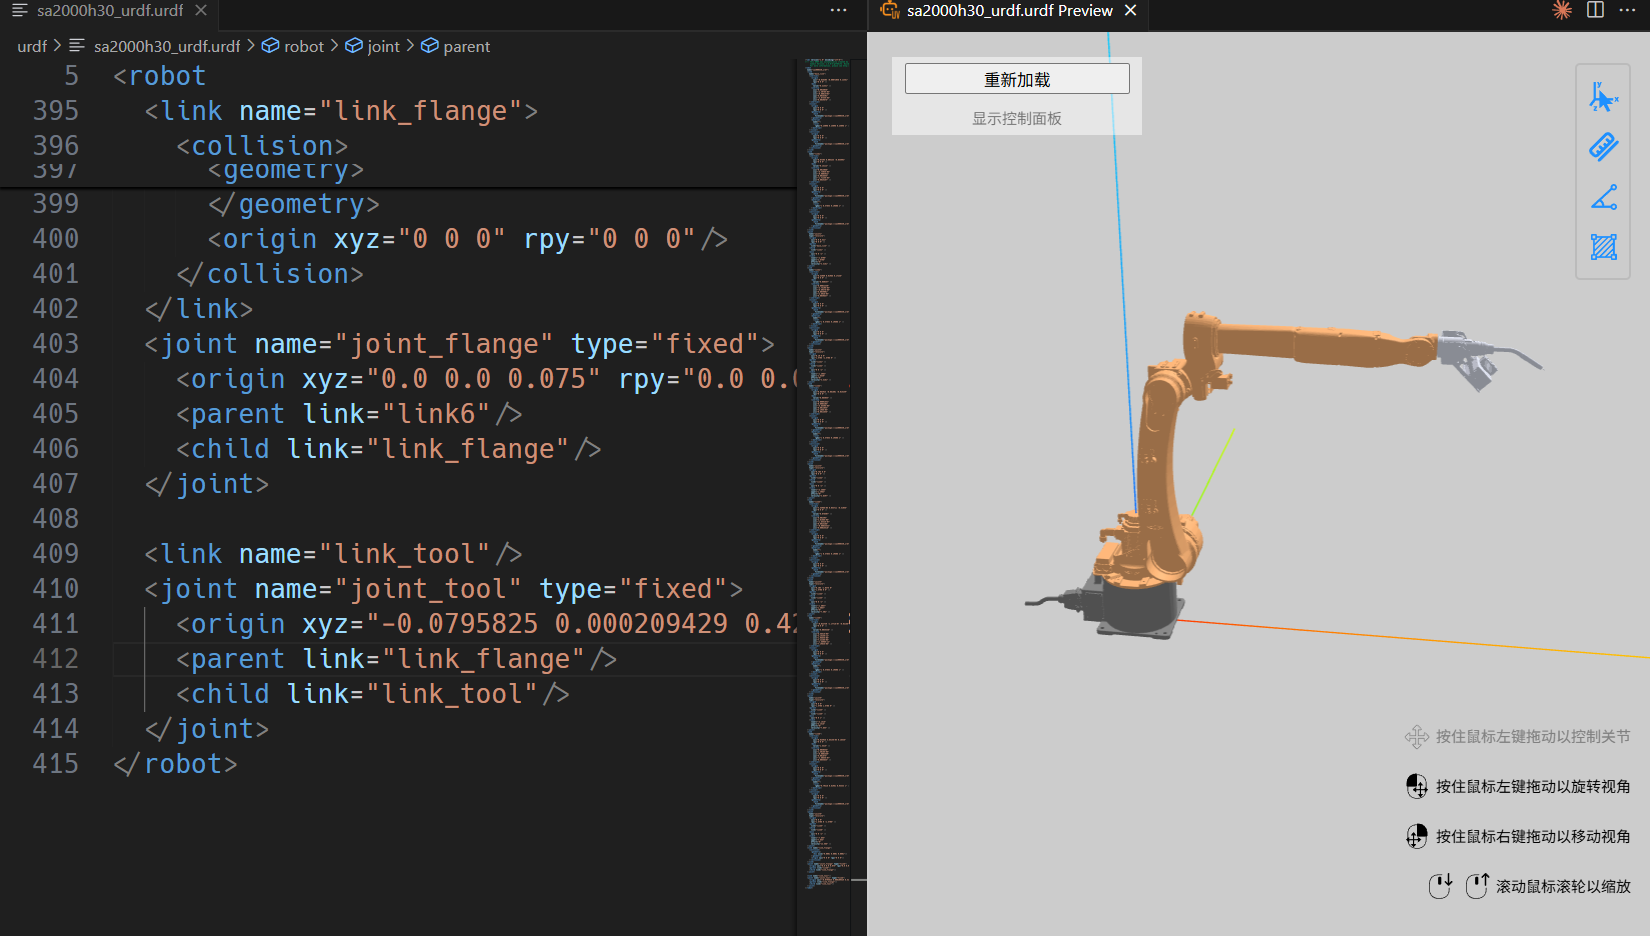Open more actions for the code editor
This screenshot has height=936, width=1650.
(x=838, y=10)
